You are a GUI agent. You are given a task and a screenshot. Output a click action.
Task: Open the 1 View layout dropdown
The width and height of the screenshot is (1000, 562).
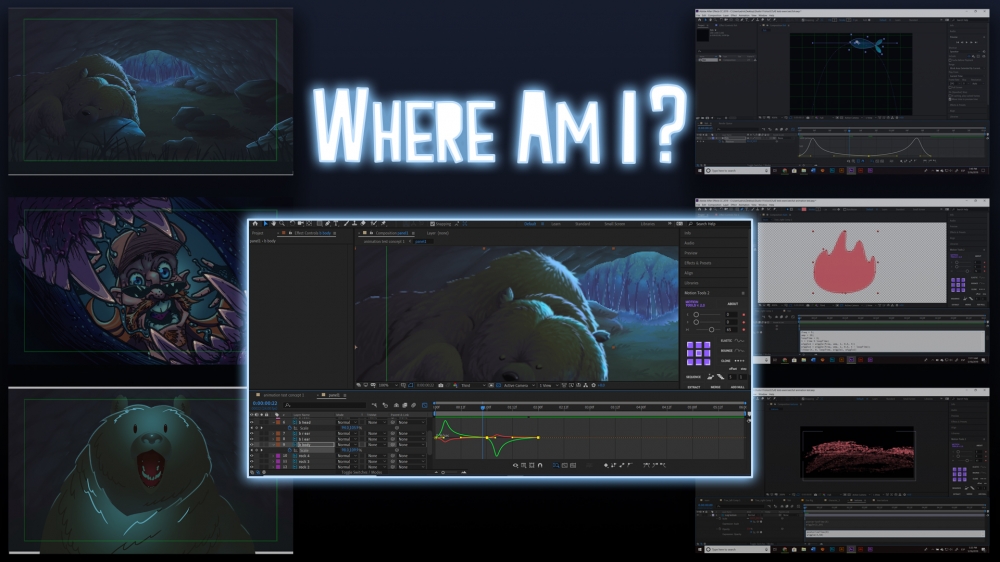(549, 385)
